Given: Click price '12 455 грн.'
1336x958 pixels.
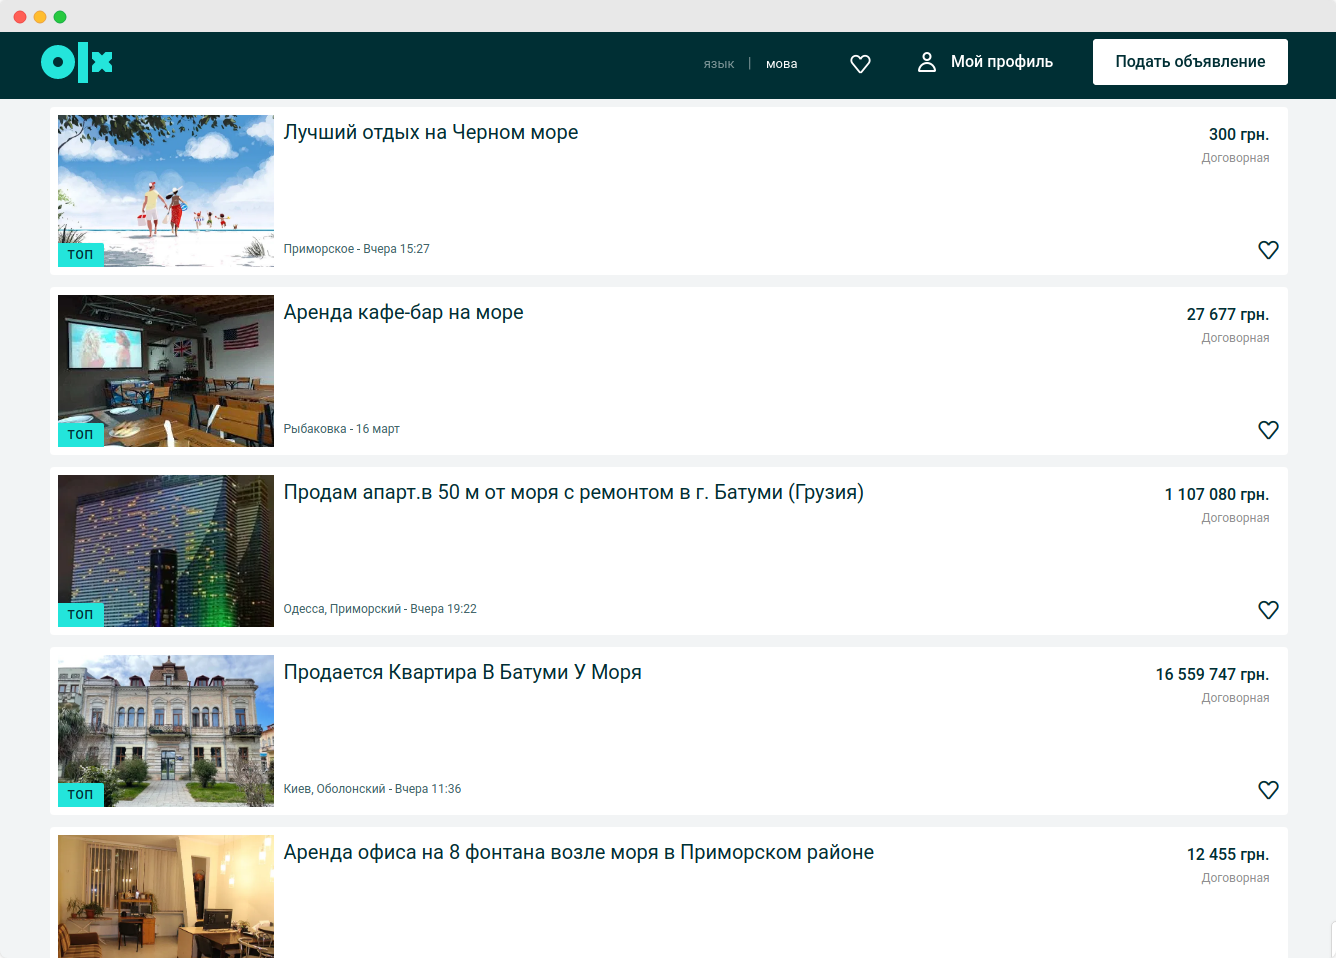Looking at the screenshot, I should pos(1228,854).
